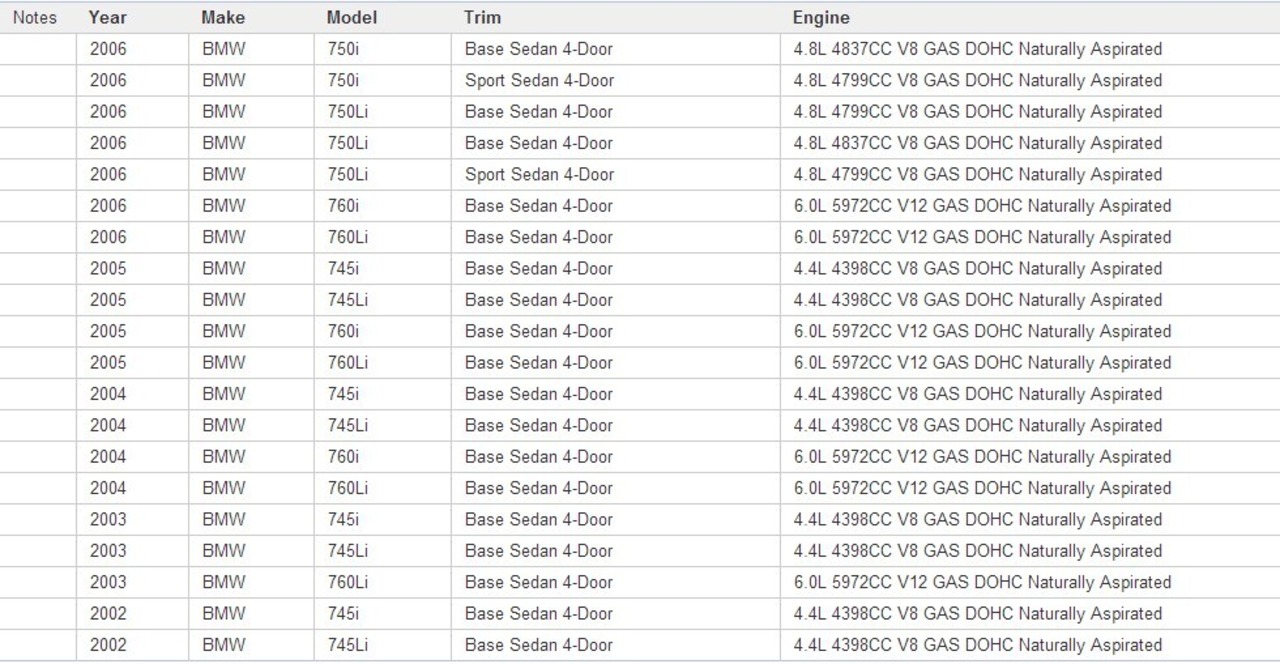1280x664 pixels.
Task: Click 4.8L 4837CC engine for 750i
Action: point(977,49)
